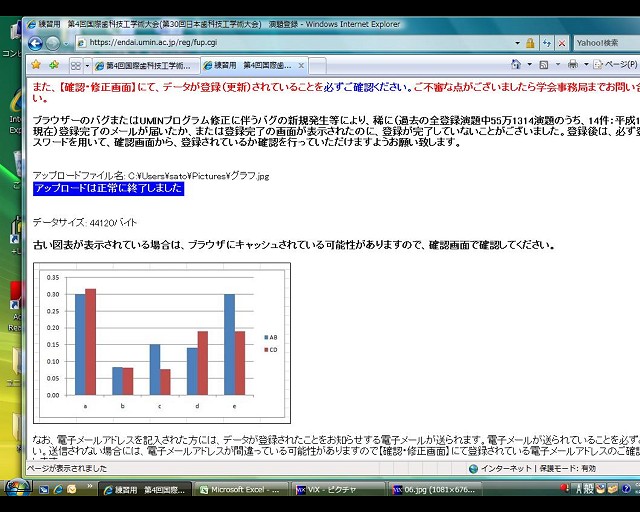Expand the tab list dropdown arrow
The image size is (640, 512).
(x=87, y=66)
